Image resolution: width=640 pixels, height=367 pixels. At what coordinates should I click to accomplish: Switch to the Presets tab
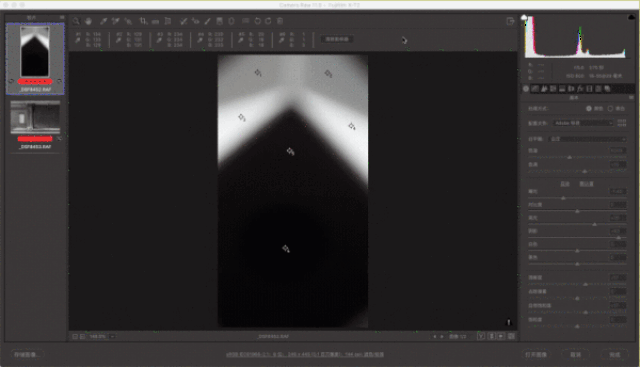point(598,89)
